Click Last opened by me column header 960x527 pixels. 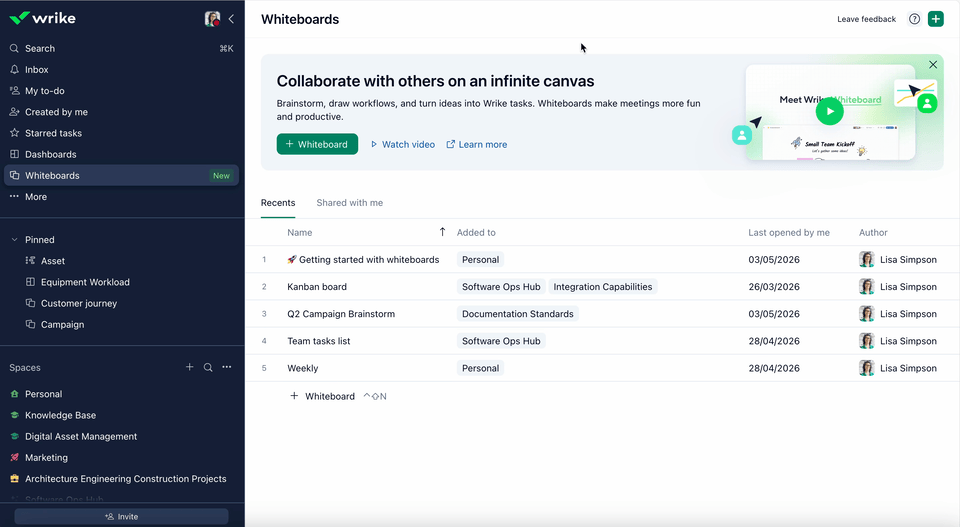click(789, 233)
